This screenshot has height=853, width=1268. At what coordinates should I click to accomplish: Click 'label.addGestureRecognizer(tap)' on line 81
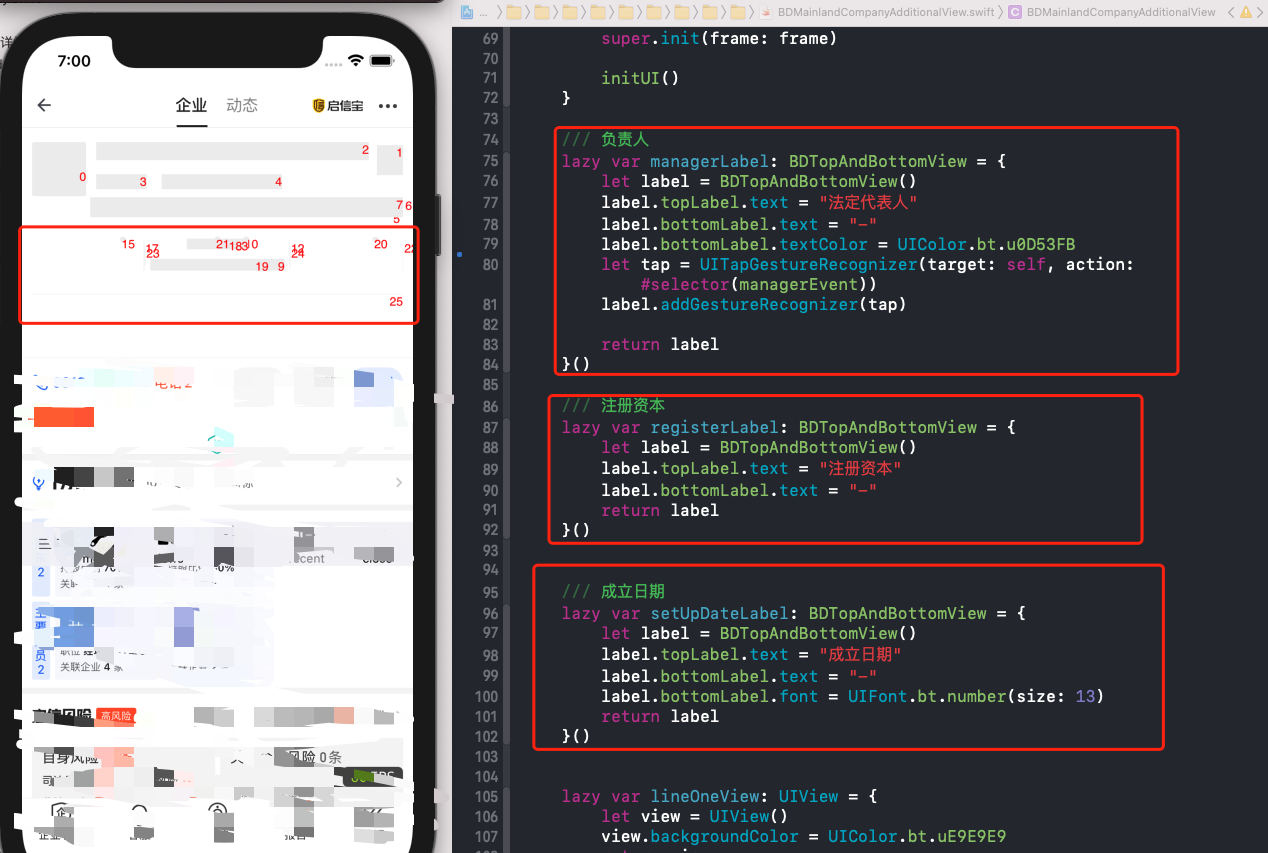pos(753,305)
